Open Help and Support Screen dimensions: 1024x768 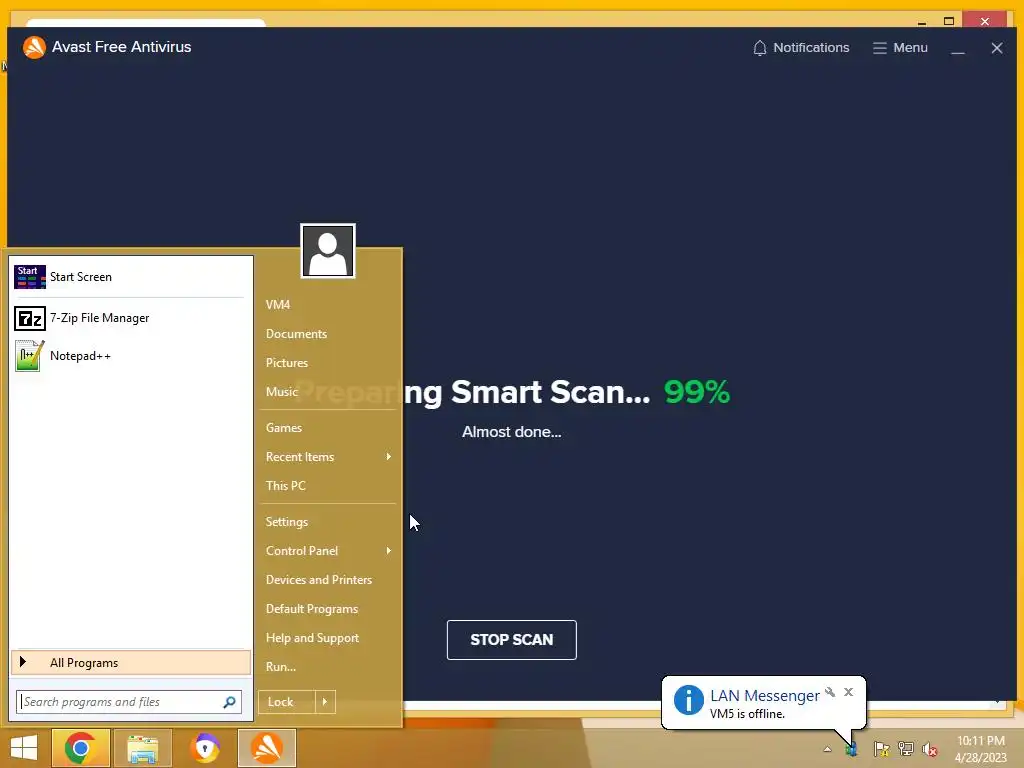[x=312, y=638]
